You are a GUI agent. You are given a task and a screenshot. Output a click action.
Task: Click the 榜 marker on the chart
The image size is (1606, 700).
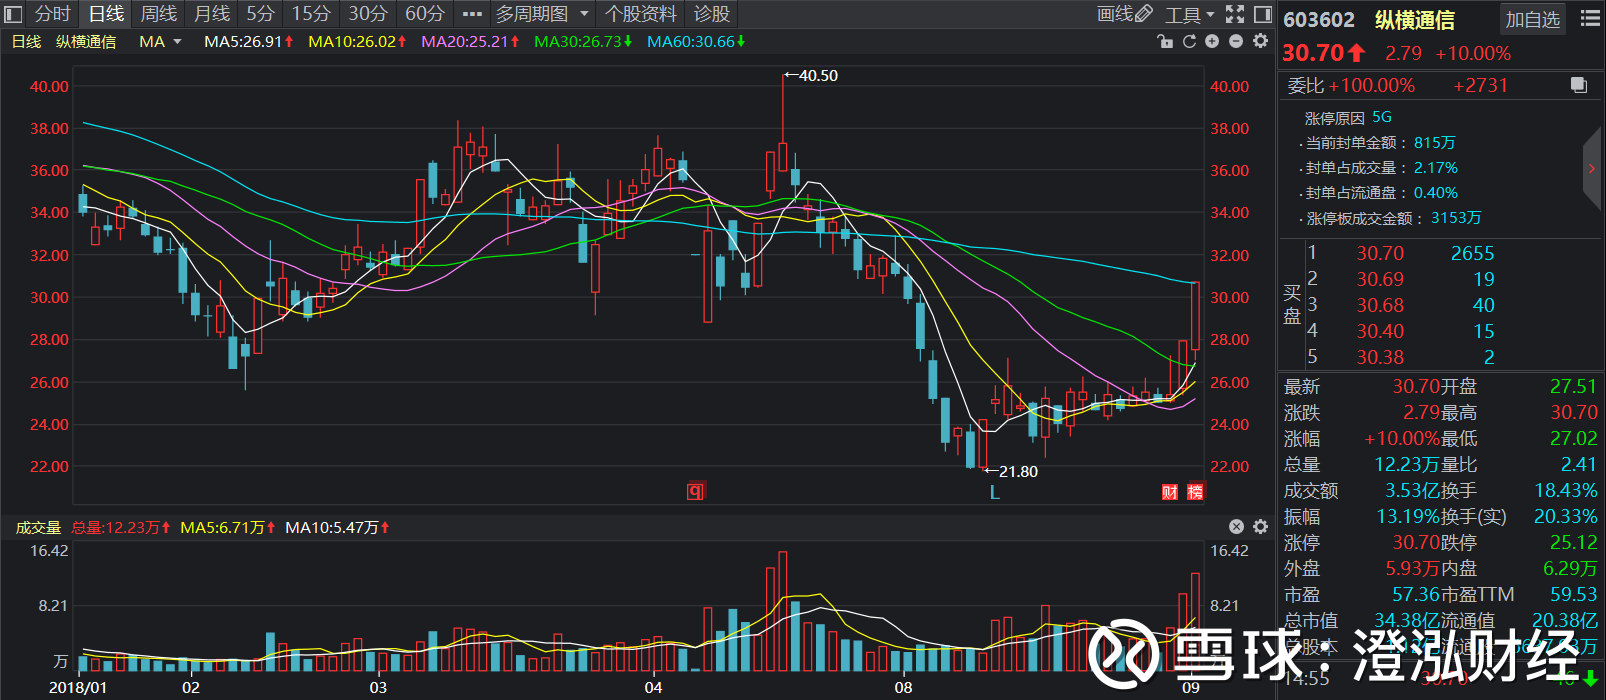[1195, 491]
